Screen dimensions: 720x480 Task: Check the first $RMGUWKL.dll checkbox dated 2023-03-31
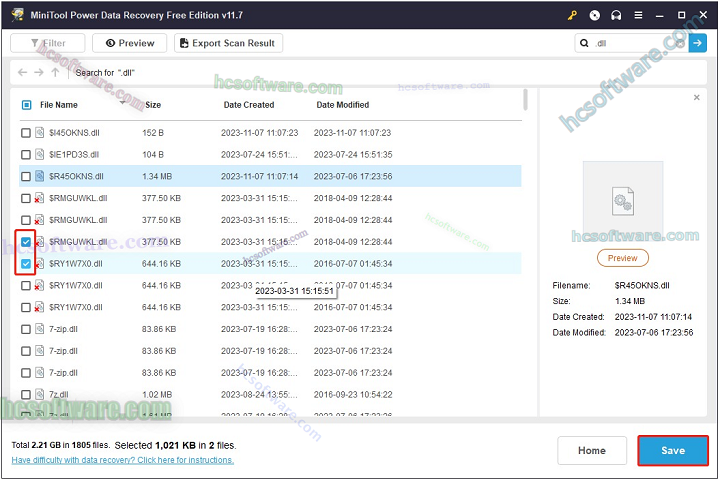pos(26,198)
